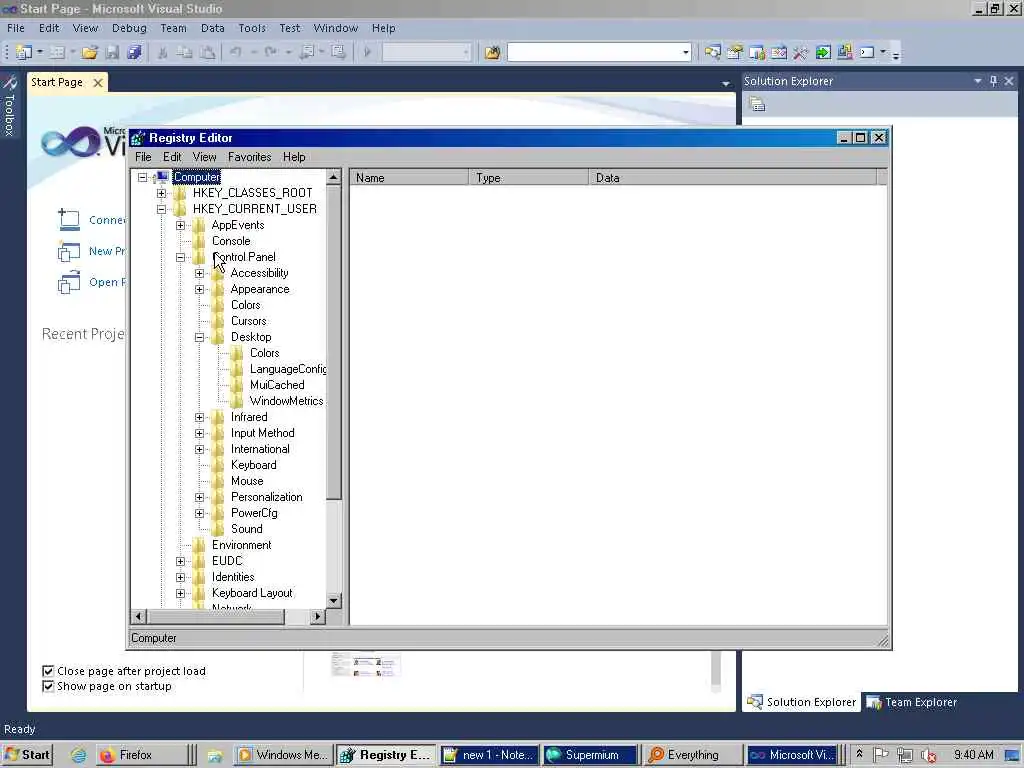Screen dimensions: 1024x768
Task: Toggle Close page after project load checkbox
Action: [48, 671]
